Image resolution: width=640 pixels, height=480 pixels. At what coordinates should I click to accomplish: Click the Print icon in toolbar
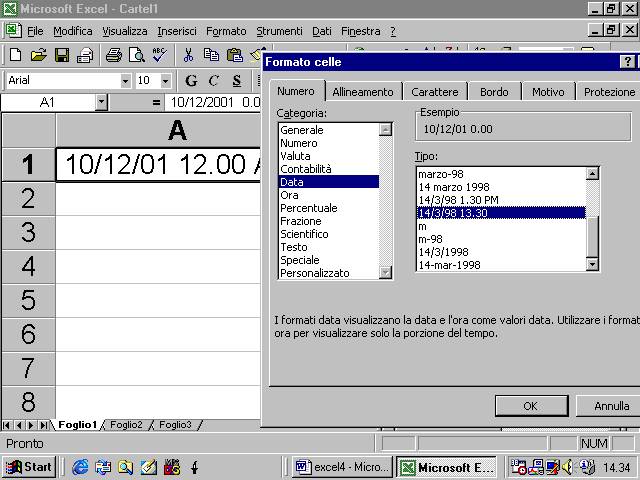coord(113,55)
